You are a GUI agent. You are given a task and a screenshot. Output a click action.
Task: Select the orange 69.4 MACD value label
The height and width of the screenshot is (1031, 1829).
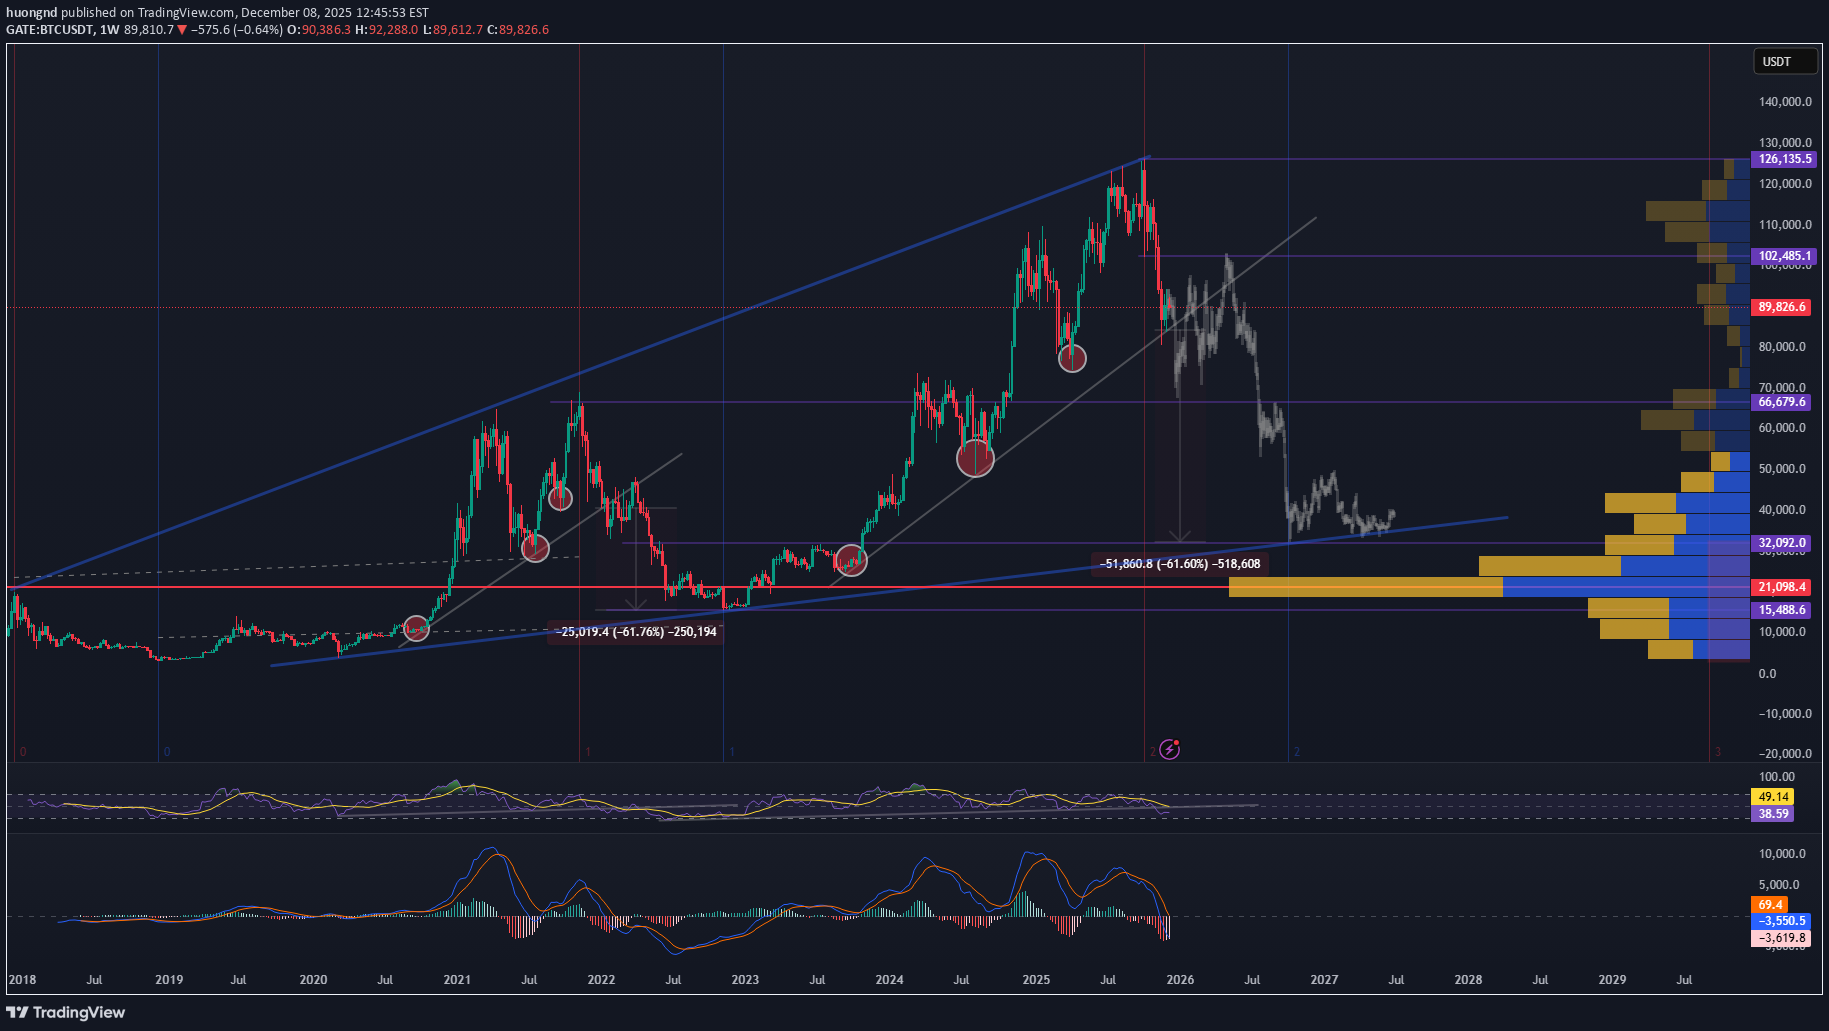[x=1770, y=905]
